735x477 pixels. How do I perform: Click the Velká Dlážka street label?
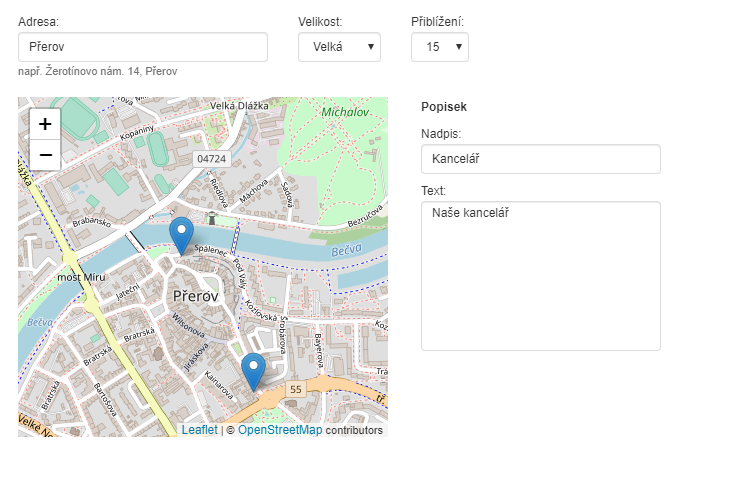pyautogui.click(x=240, y=106)
